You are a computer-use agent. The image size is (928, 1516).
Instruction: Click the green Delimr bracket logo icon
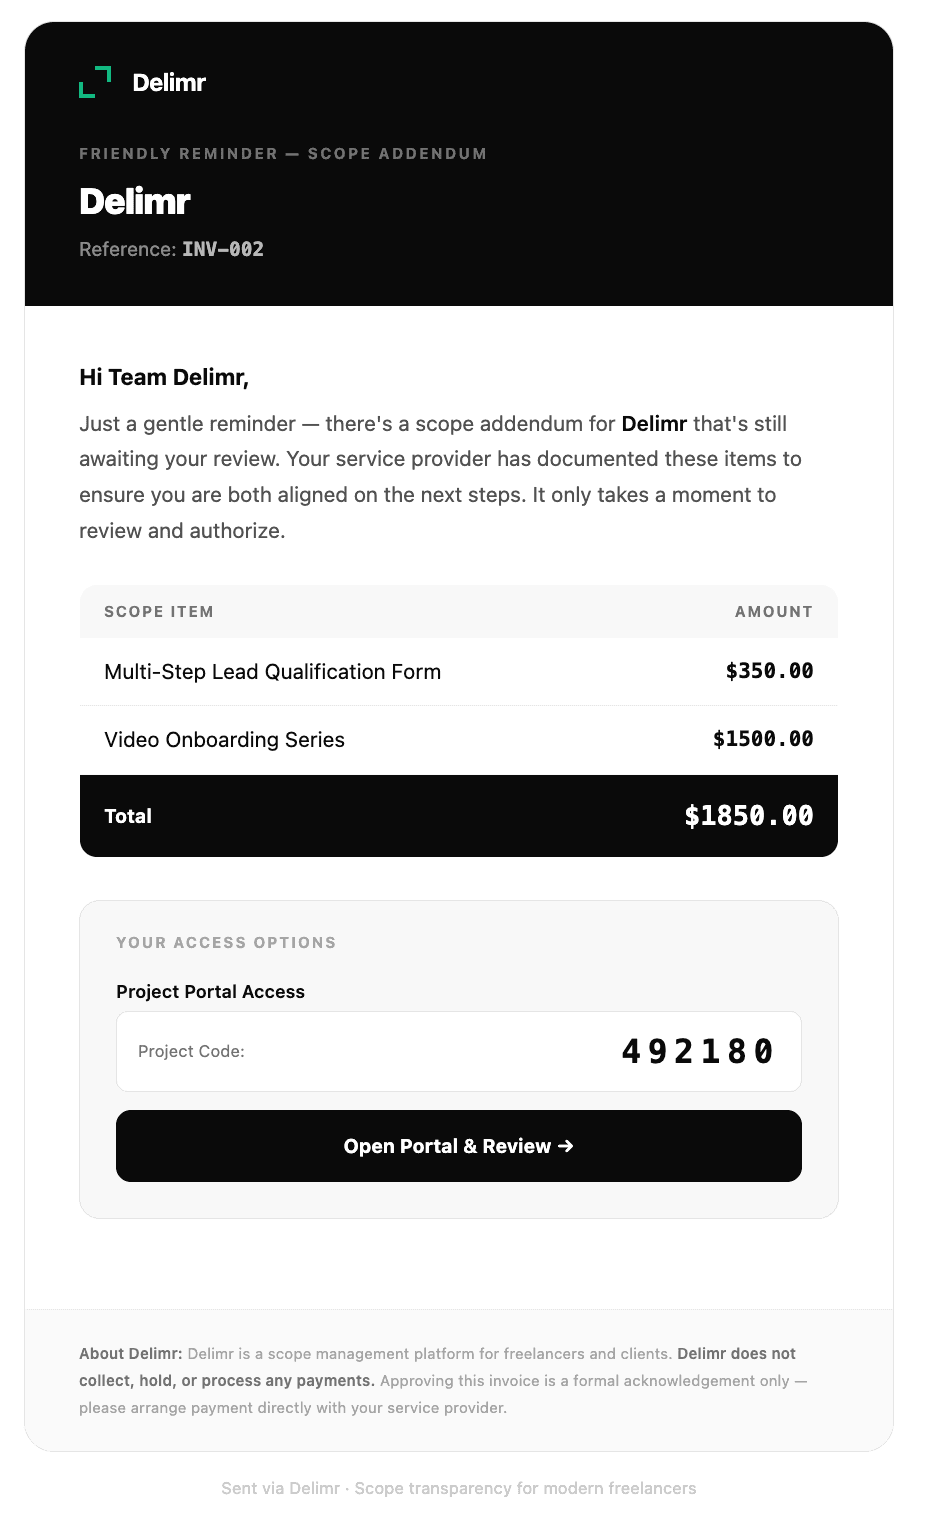95,82
